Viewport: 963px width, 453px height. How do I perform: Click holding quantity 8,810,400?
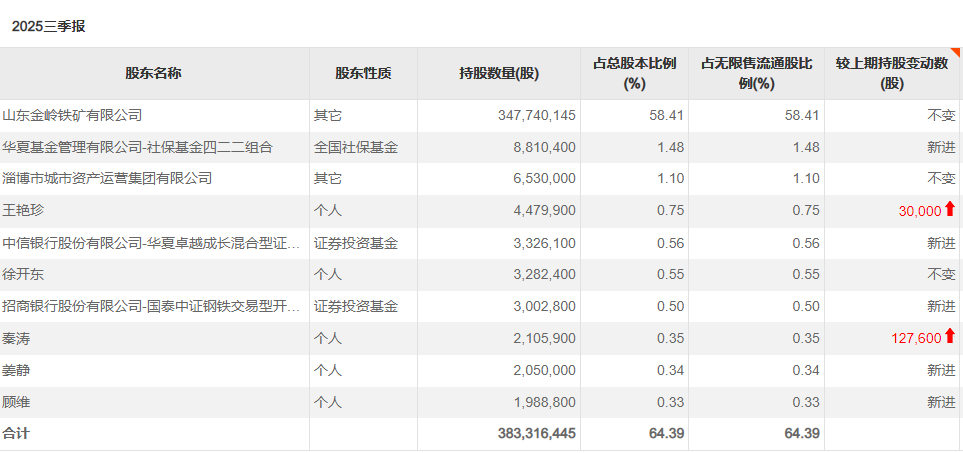tap(545, 147)
